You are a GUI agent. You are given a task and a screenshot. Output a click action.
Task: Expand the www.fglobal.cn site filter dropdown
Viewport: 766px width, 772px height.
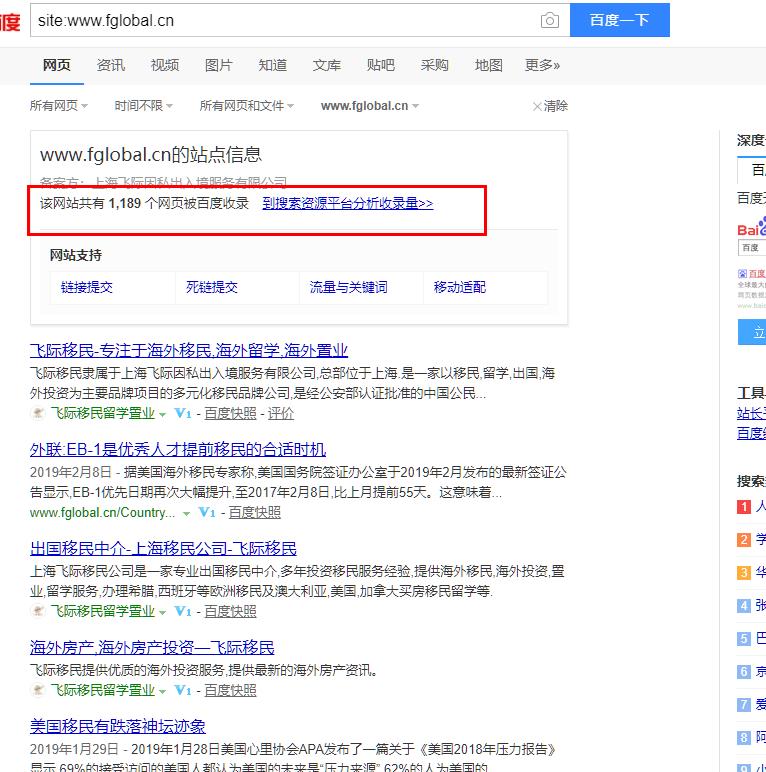tap(370, 106)
